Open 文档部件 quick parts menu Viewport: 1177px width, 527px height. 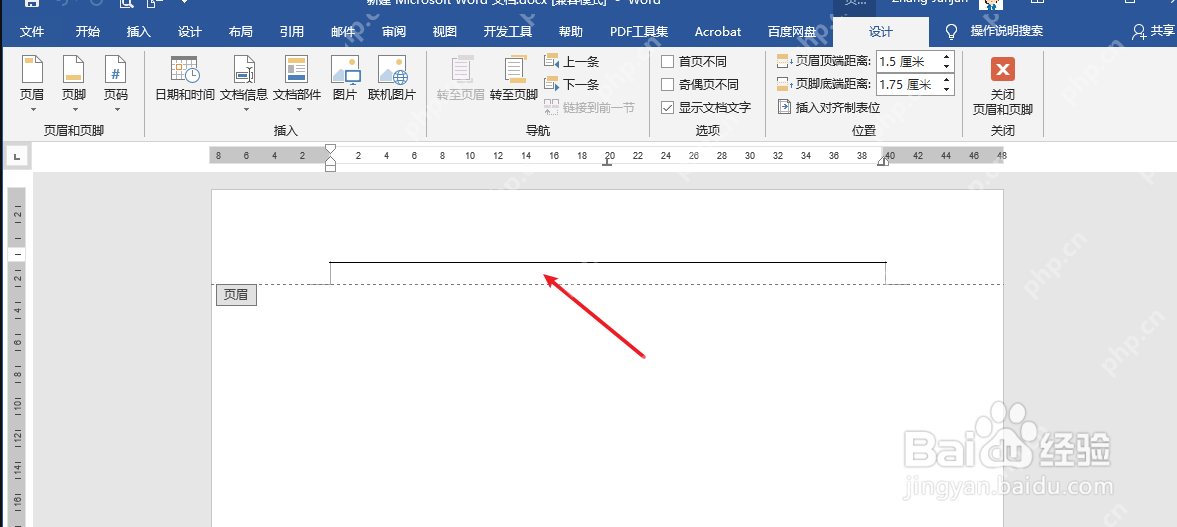point(297,83)
